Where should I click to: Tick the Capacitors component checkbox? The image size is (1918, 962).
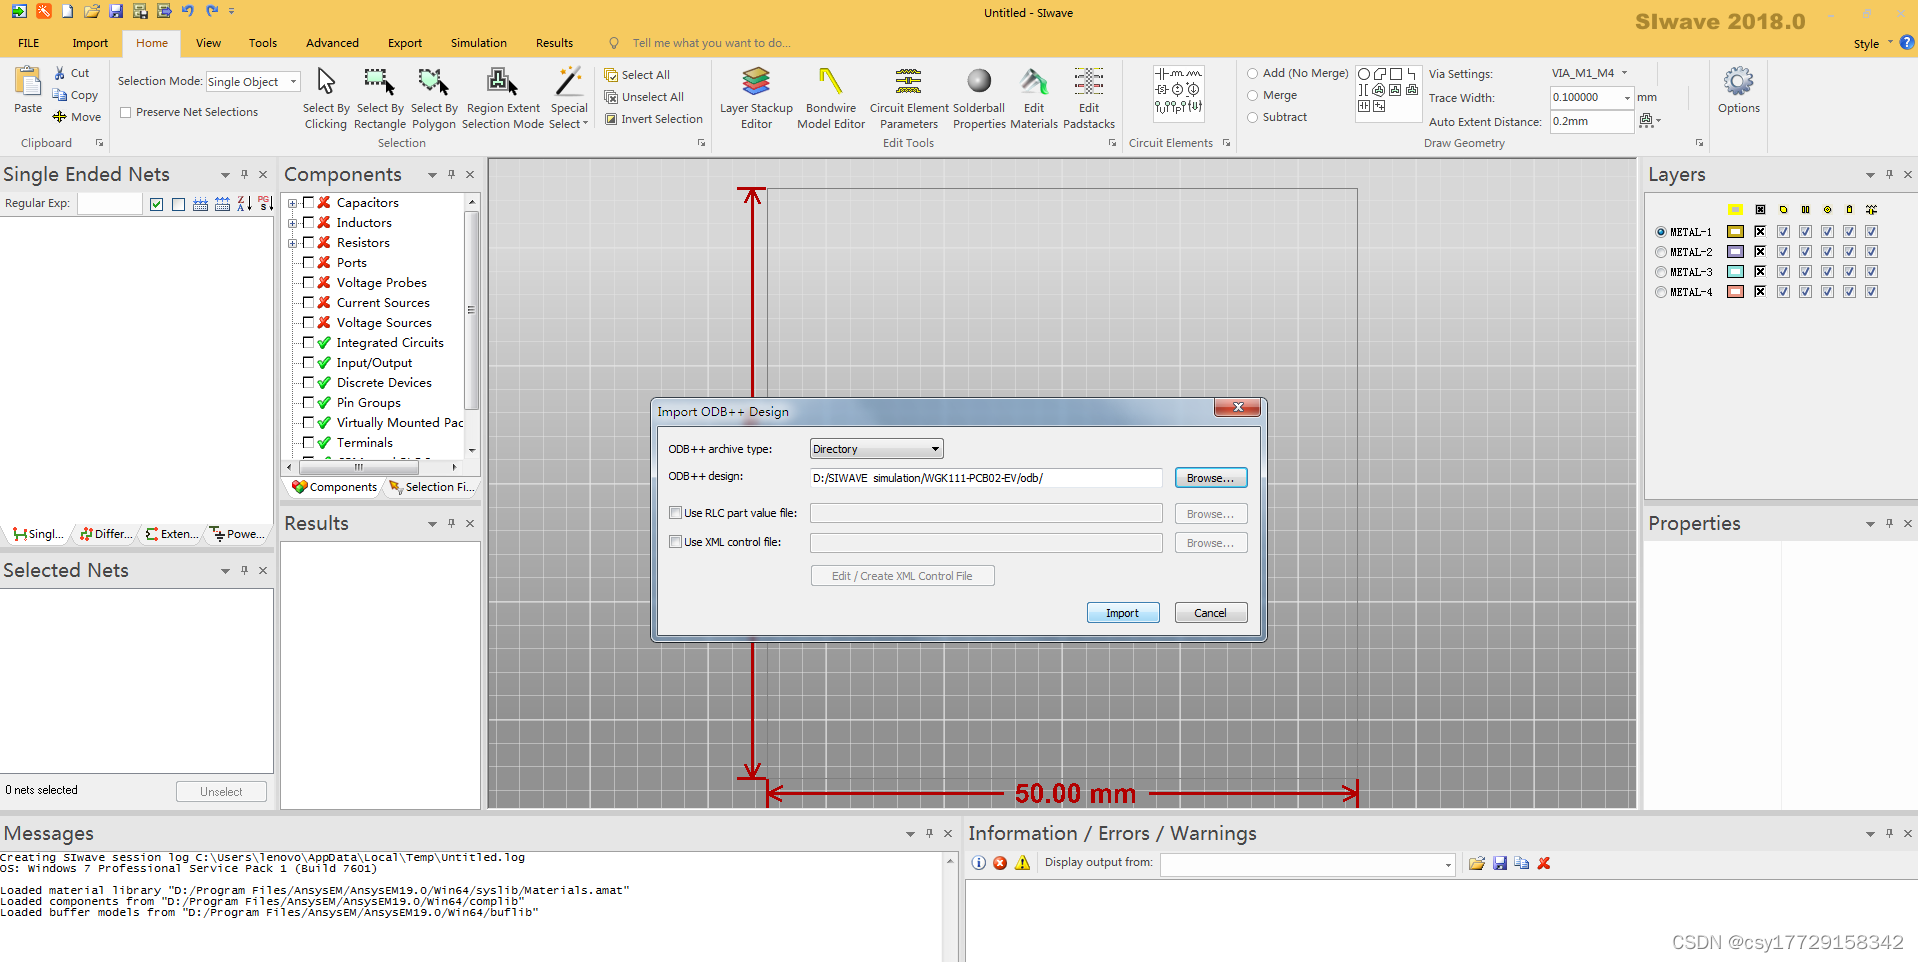(x=308, y=202)
